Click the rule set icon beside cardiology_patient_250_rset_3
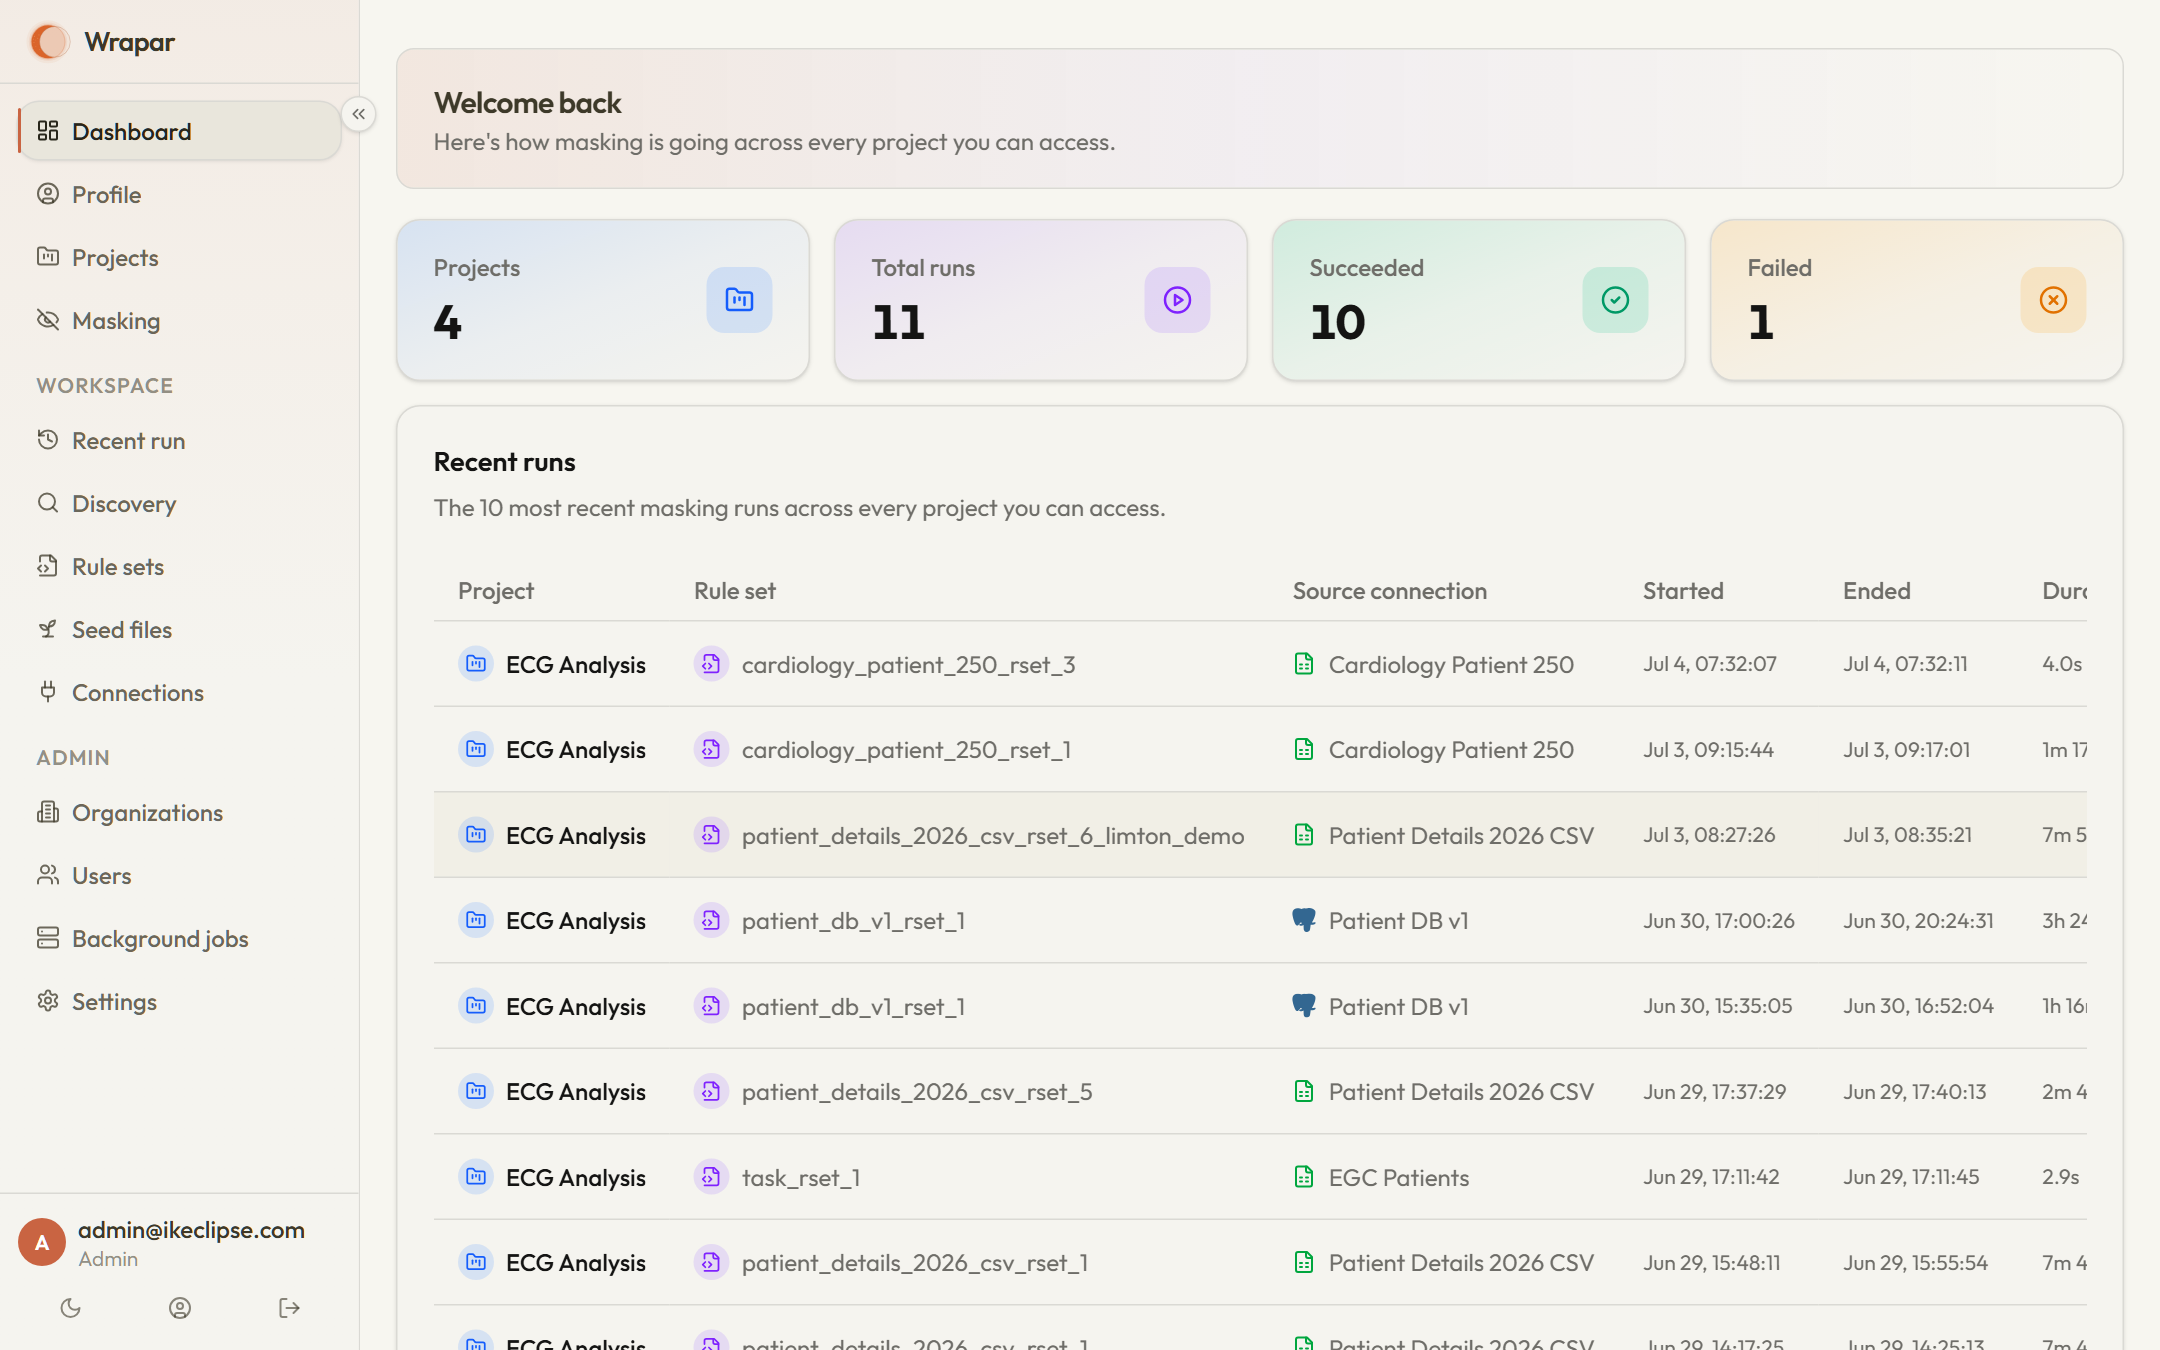Viewport: 2160px width, 1350px height. [x=711, y=664]
